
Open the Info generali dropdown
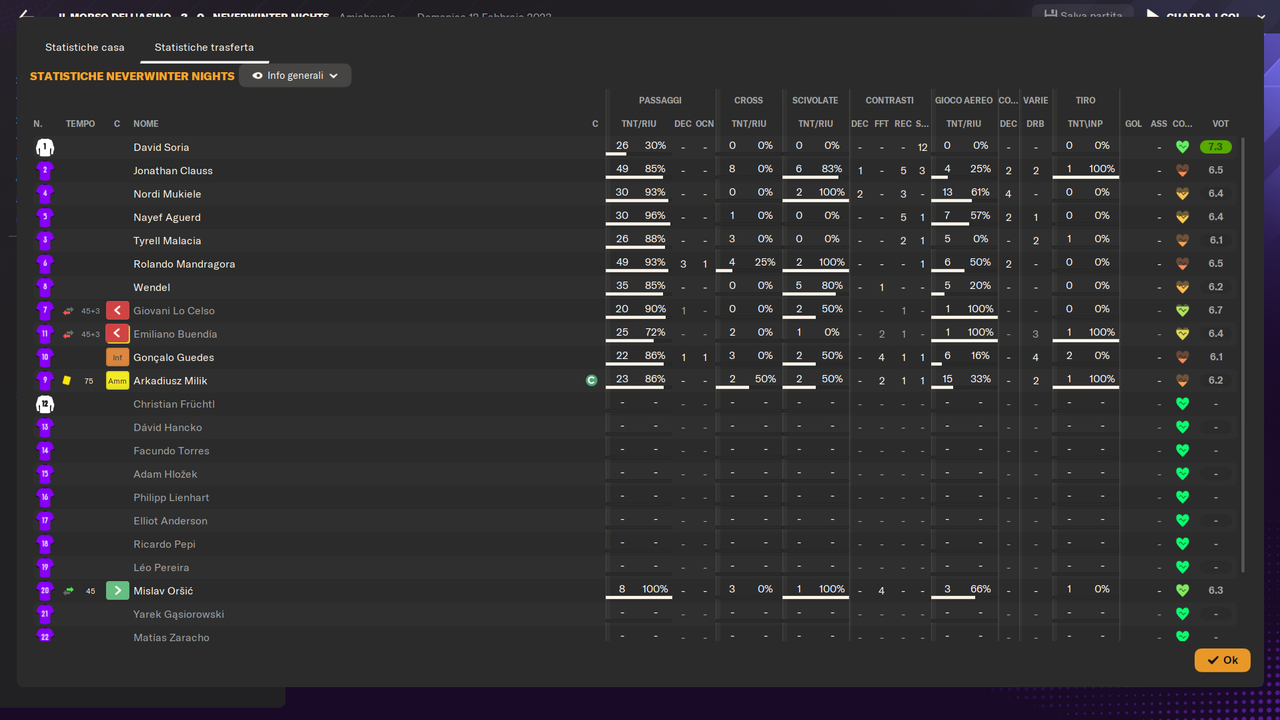(x=295, y=75)
